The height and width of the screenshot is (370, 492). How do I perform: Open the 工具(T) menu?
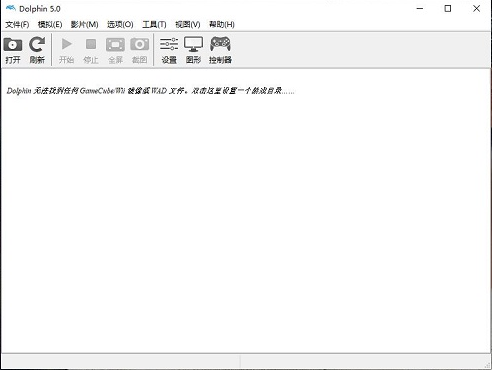coord(154,24)
